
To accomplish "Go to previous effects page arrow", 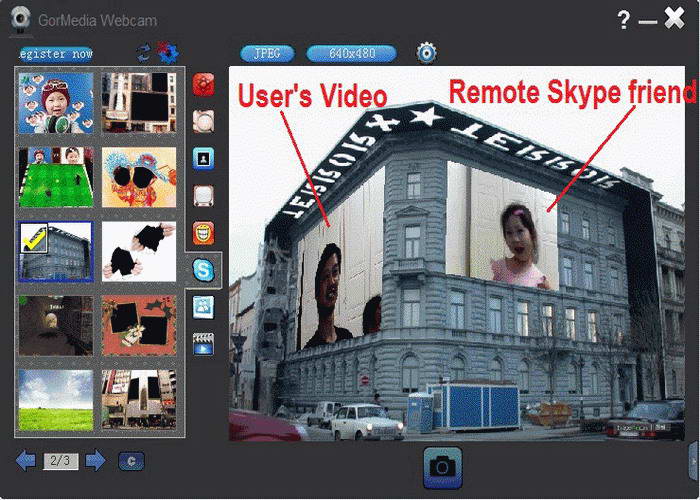I will tap(26, 461).
